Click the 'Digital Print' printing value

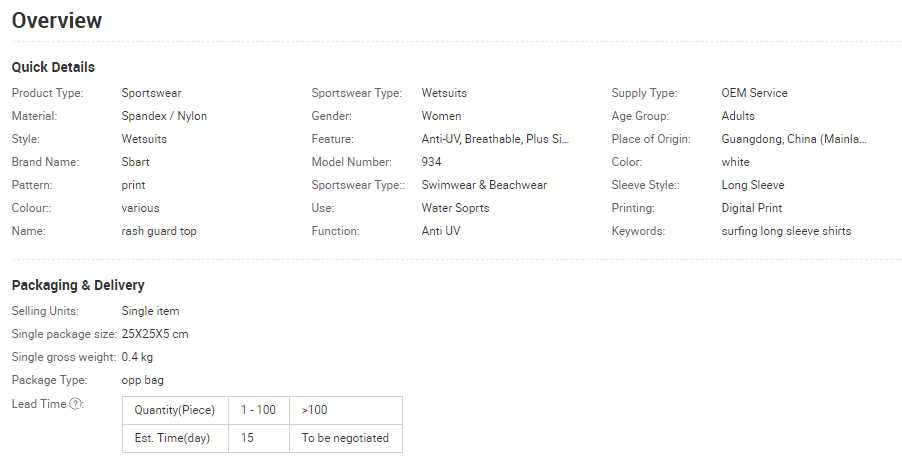pos(751,208)
